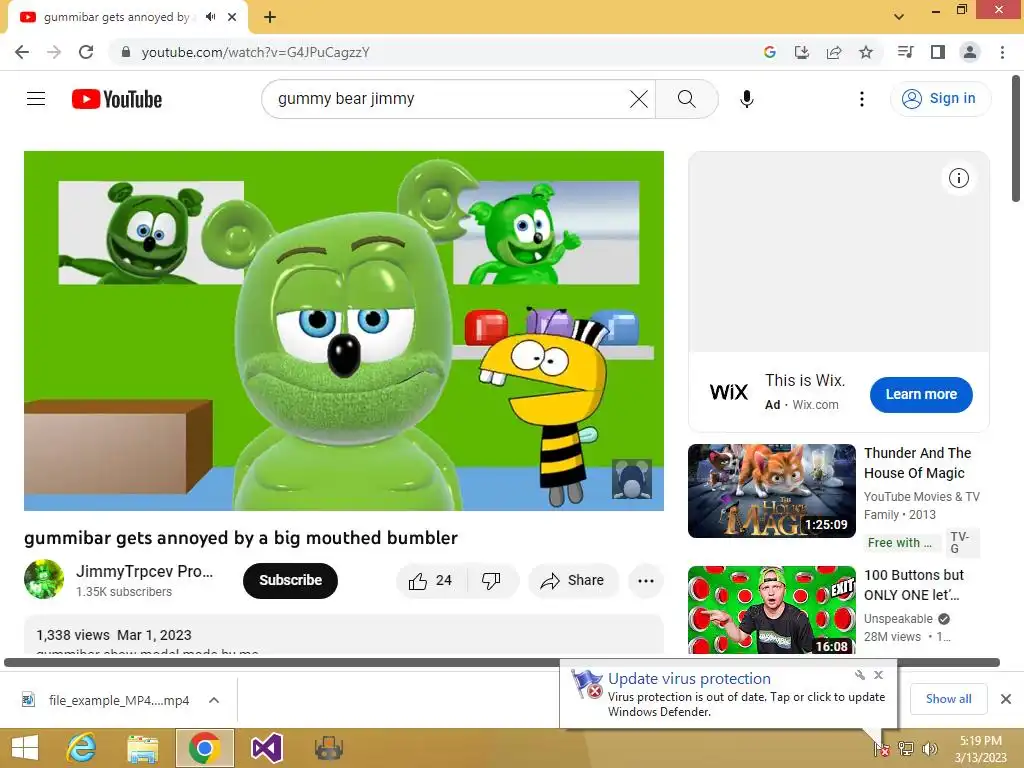Screen dimensions: 1024x768
Task: Subscribe to JimmyTrpcev channel
Action: click(290, 581)
